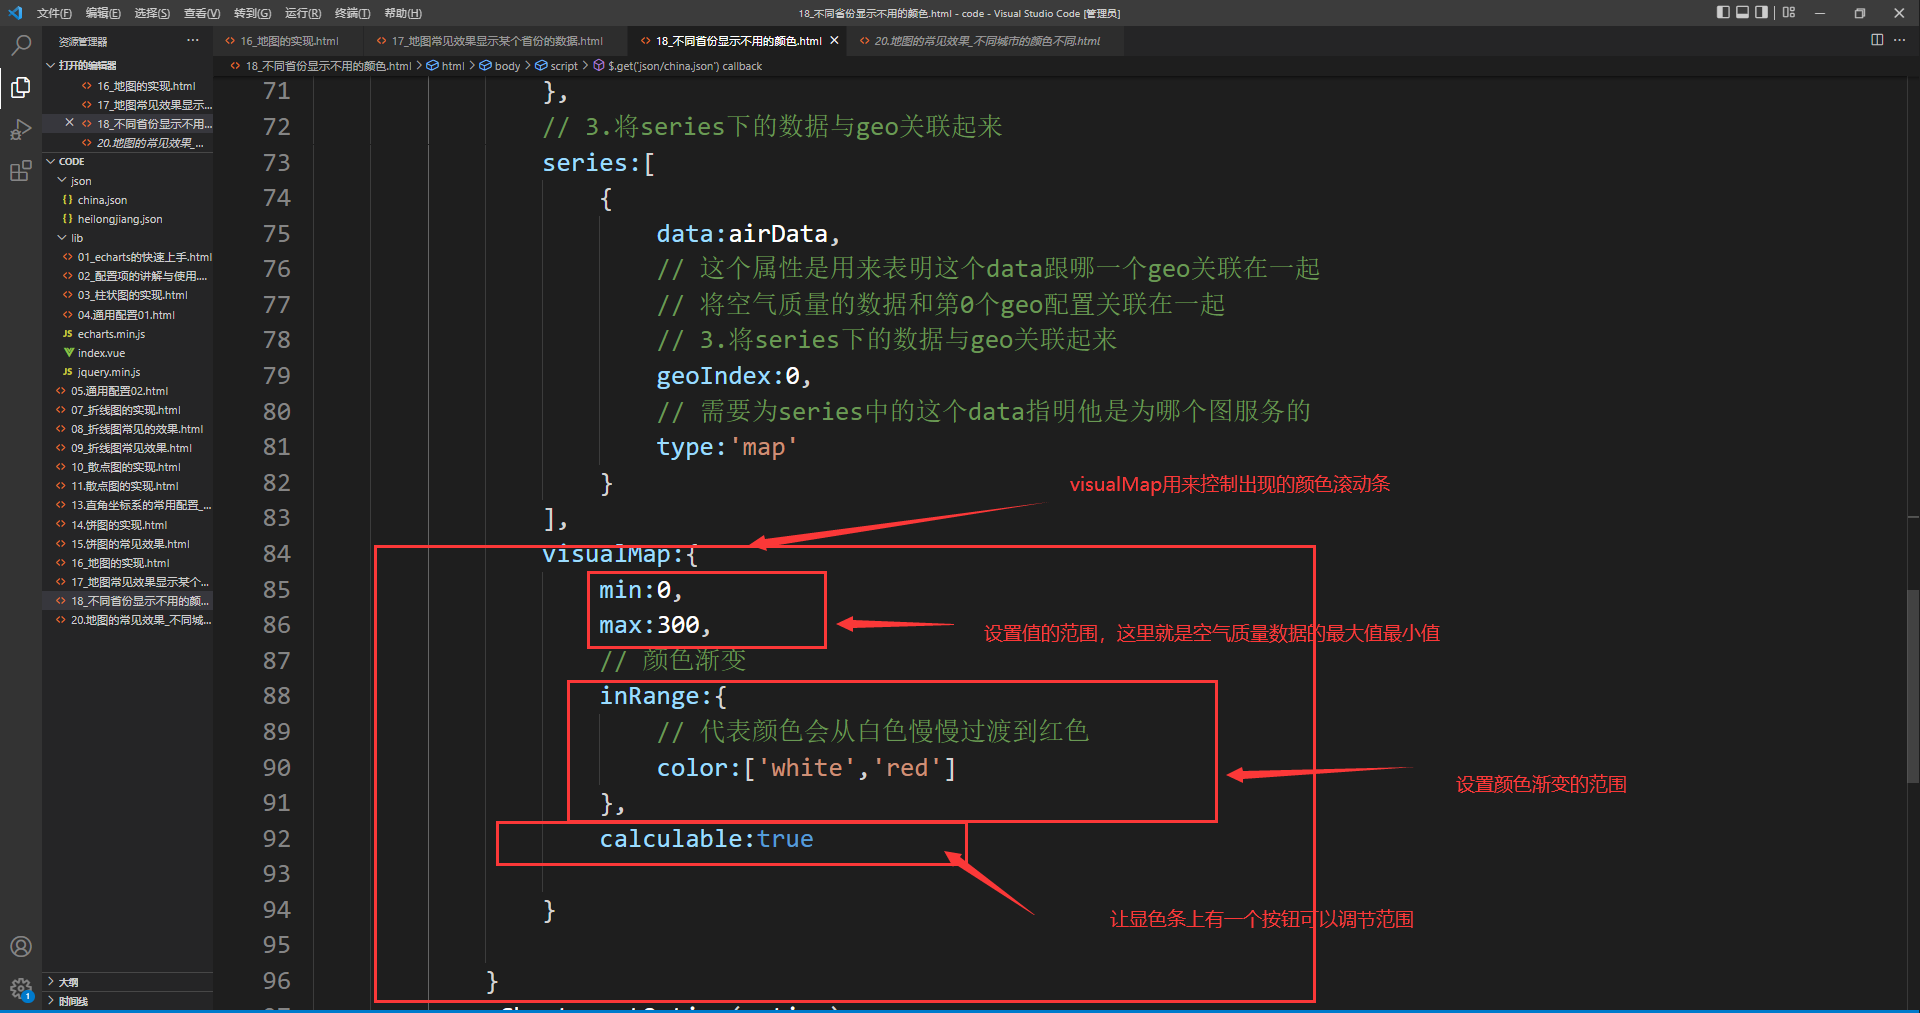Open the Explorer view icon
The image size is (1920, 1013).
click(x=20, y=88)
